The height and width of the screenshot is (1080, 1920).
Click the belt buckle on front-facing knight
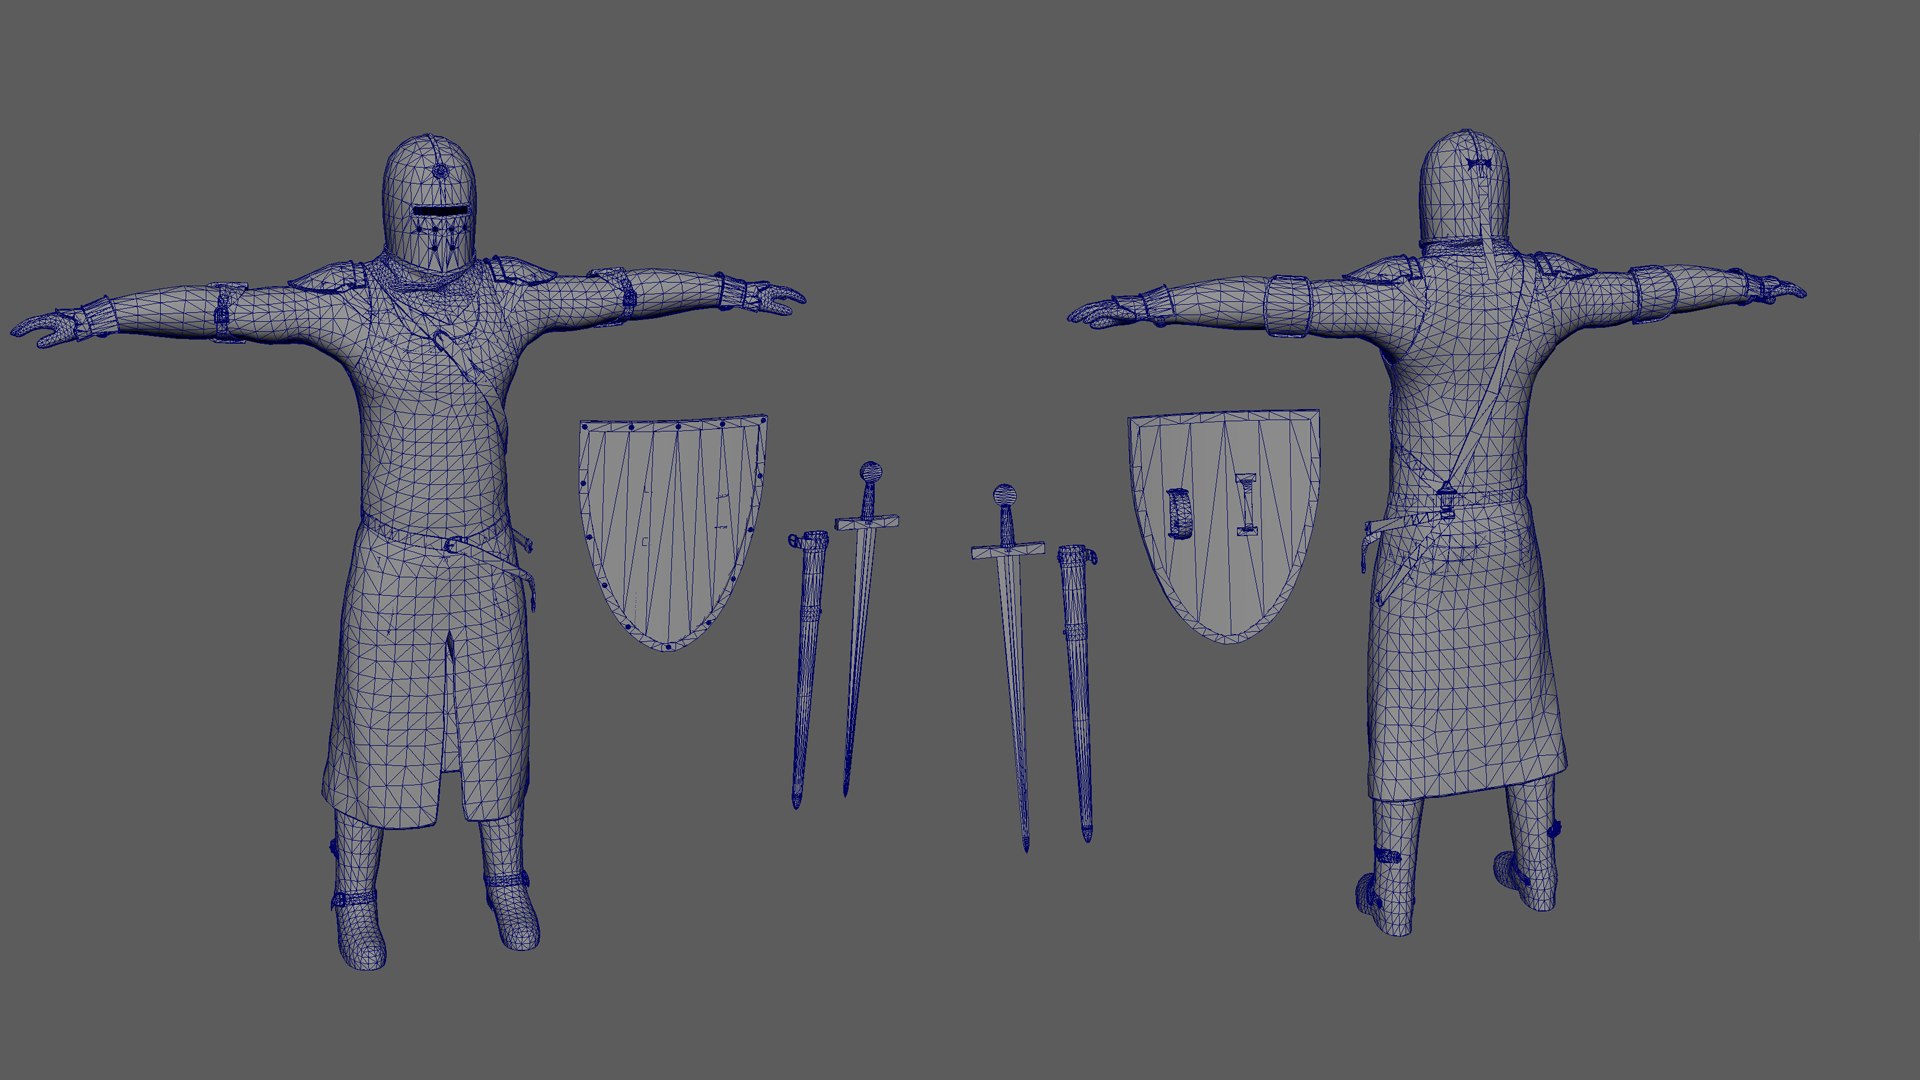pos(456,546)
